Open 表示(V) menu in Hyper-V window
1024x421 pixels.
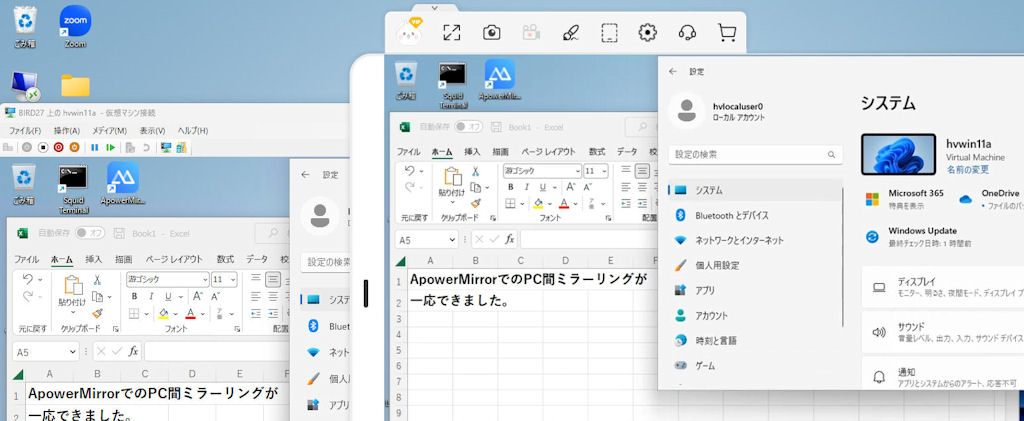152,131
